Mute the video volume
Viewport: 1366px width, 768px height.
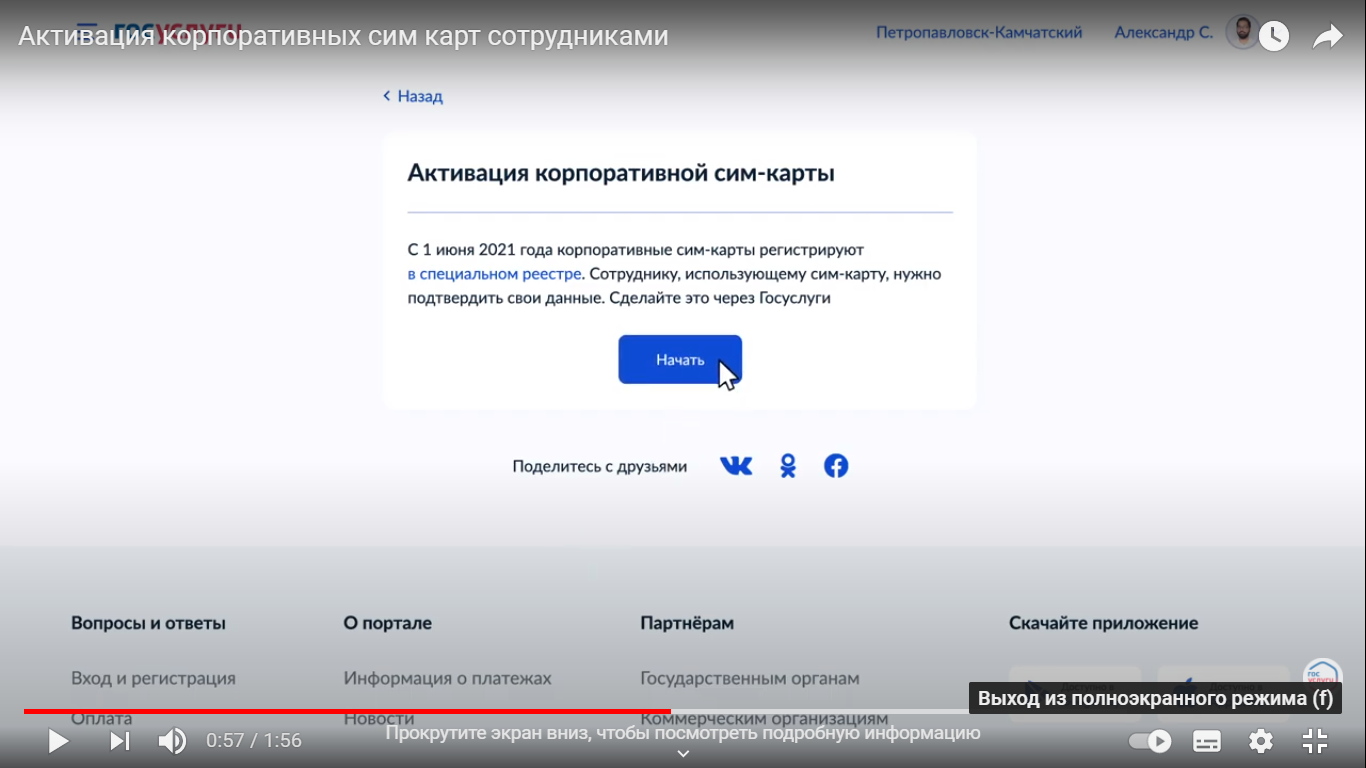[172, 741]
